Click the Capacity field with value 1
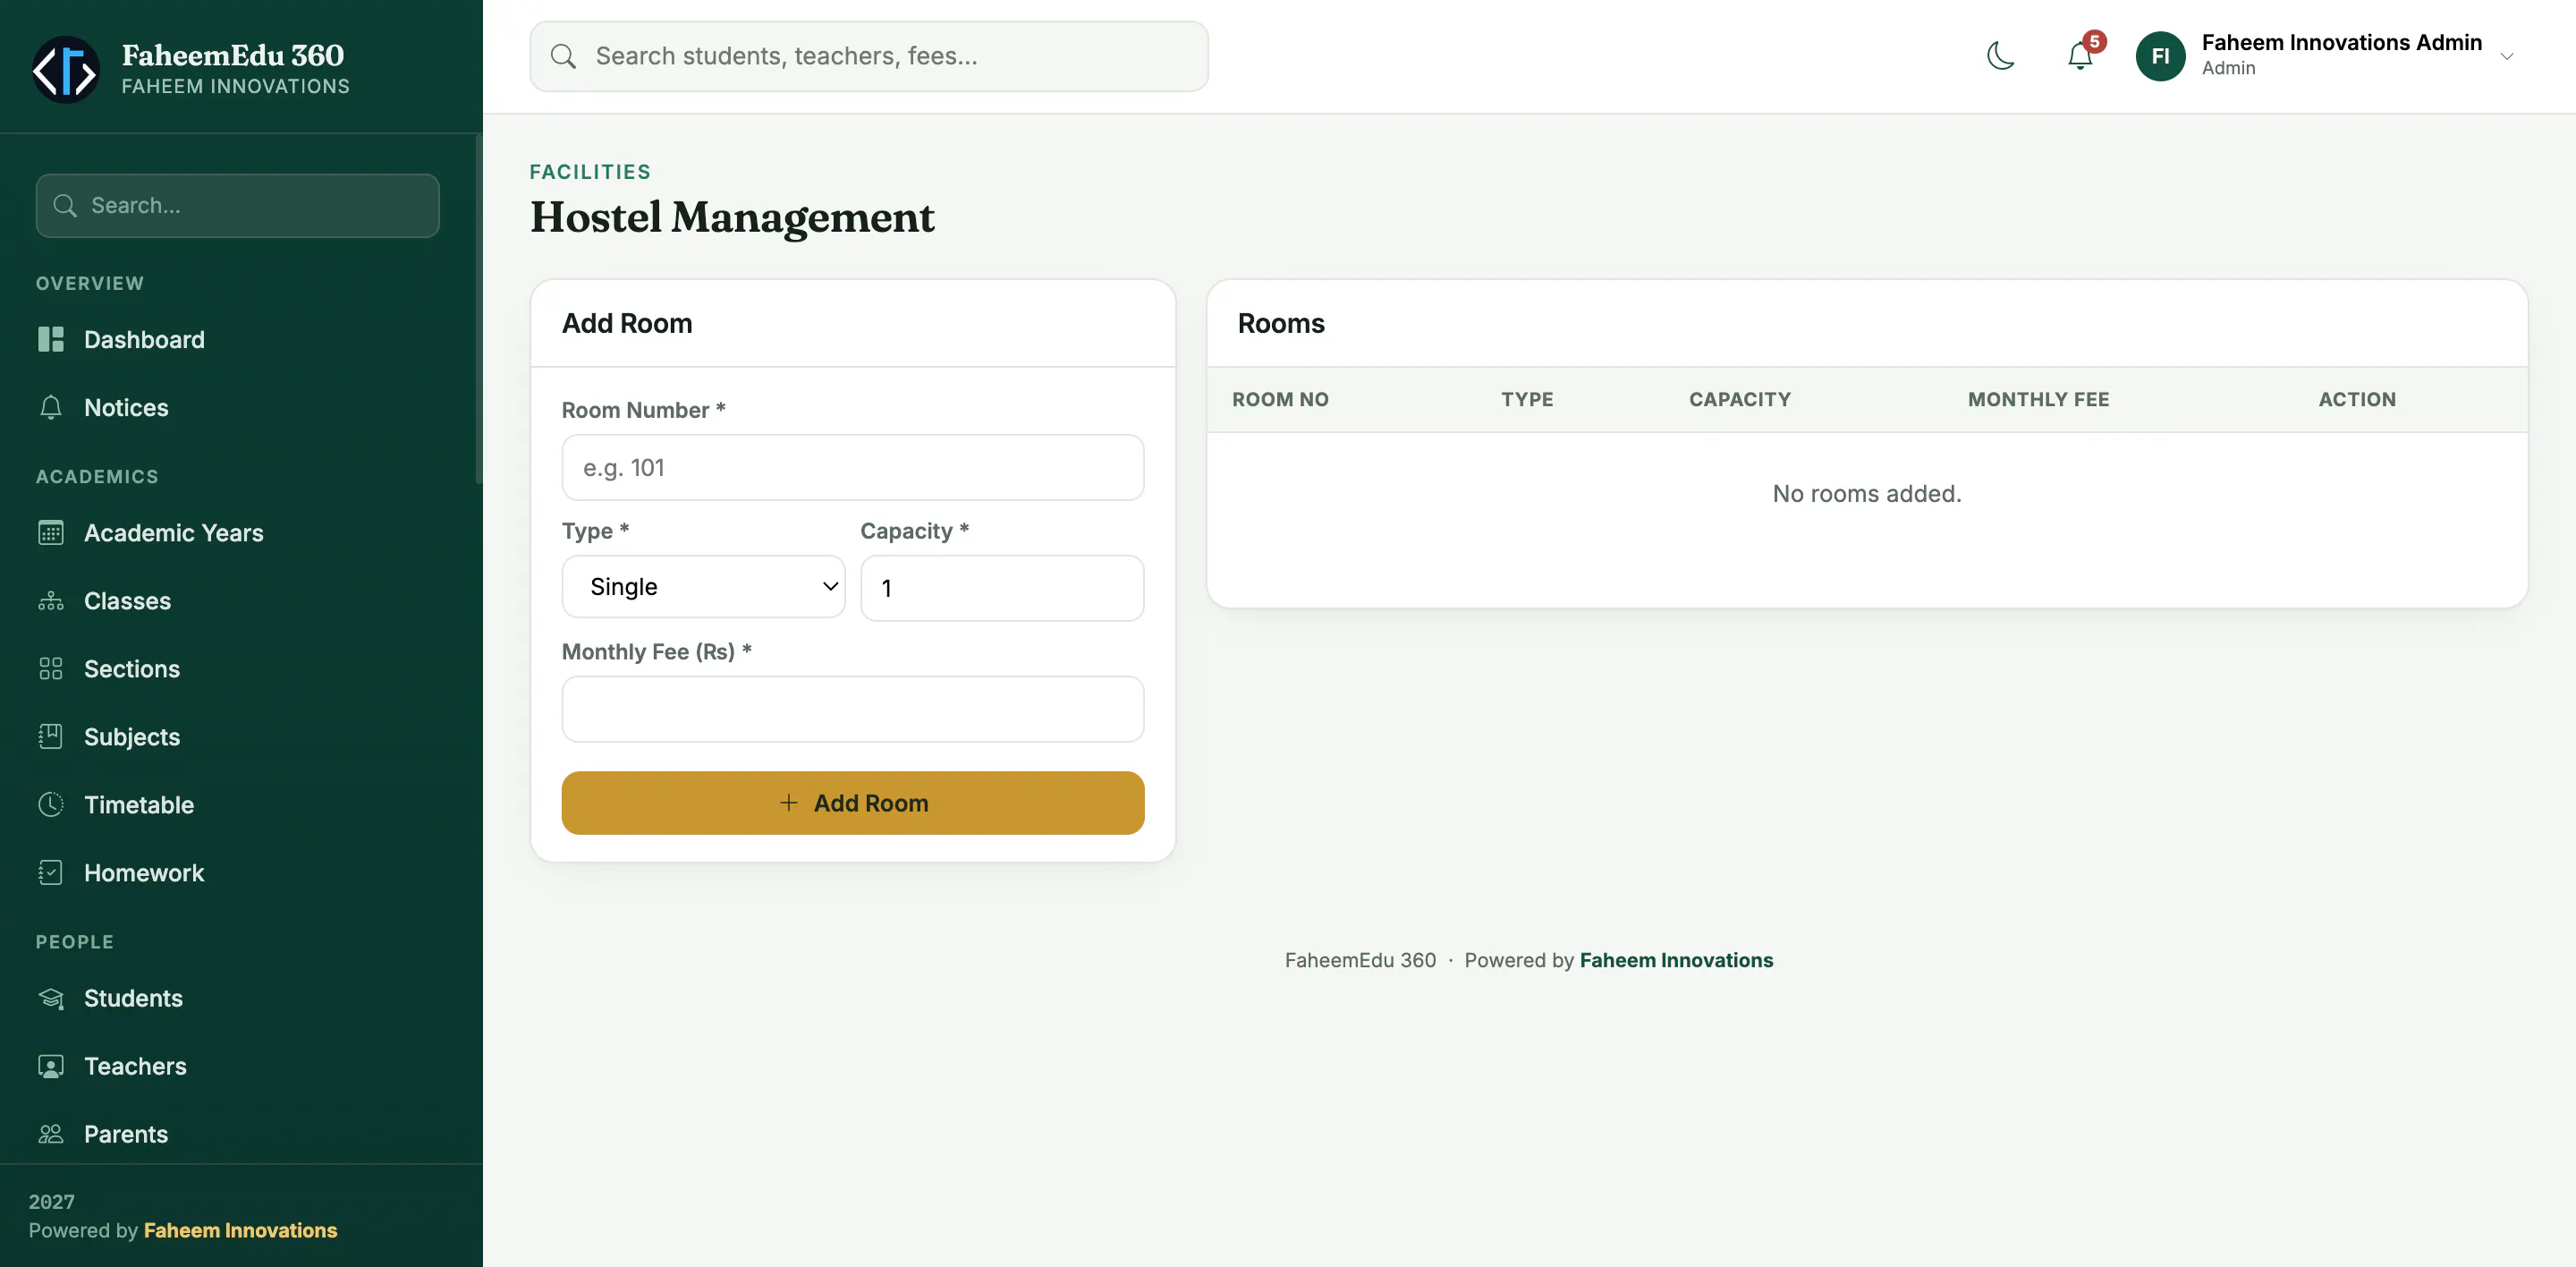 [x=1002, y=588]
